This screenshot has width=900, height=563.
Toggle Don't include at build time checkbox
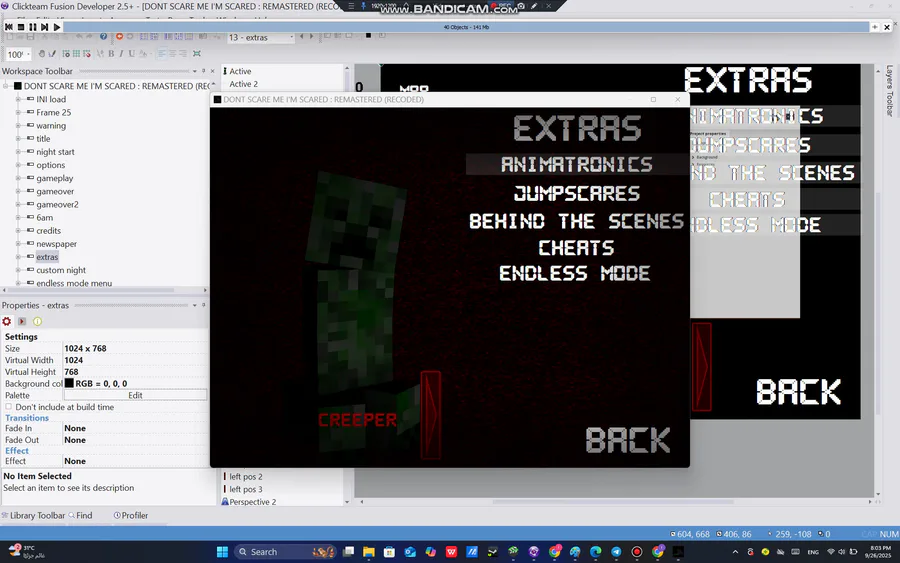point(9,407)
